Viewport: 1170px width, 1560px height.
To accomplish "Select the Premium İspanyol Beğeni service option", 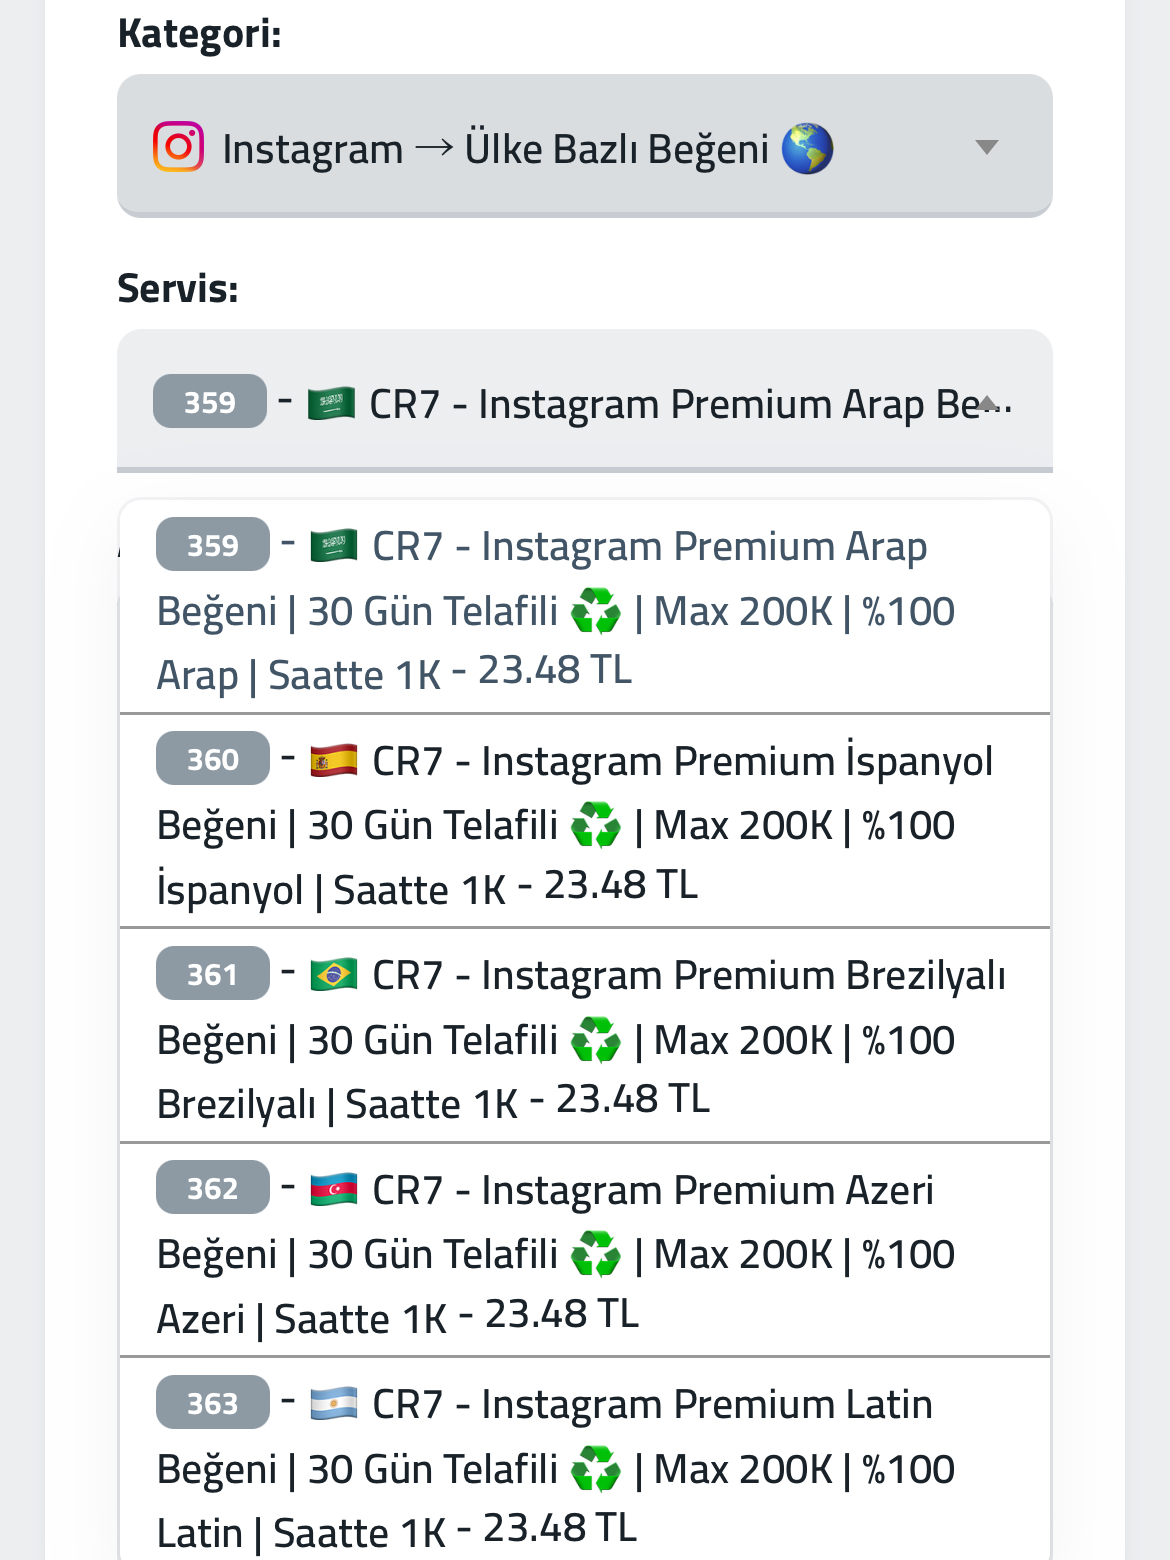I will 585,821.
